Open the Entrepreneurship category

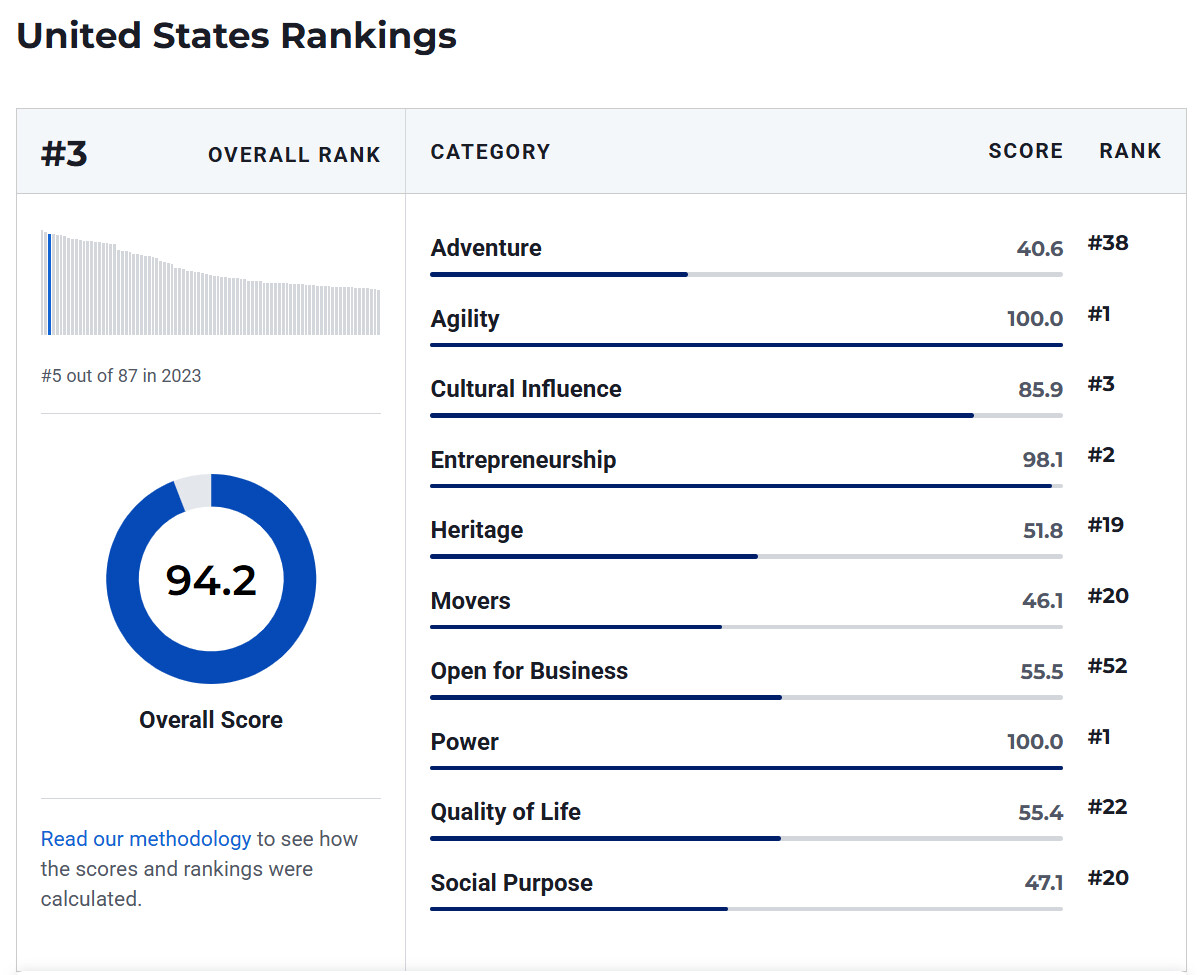click(x=523, y=460)
